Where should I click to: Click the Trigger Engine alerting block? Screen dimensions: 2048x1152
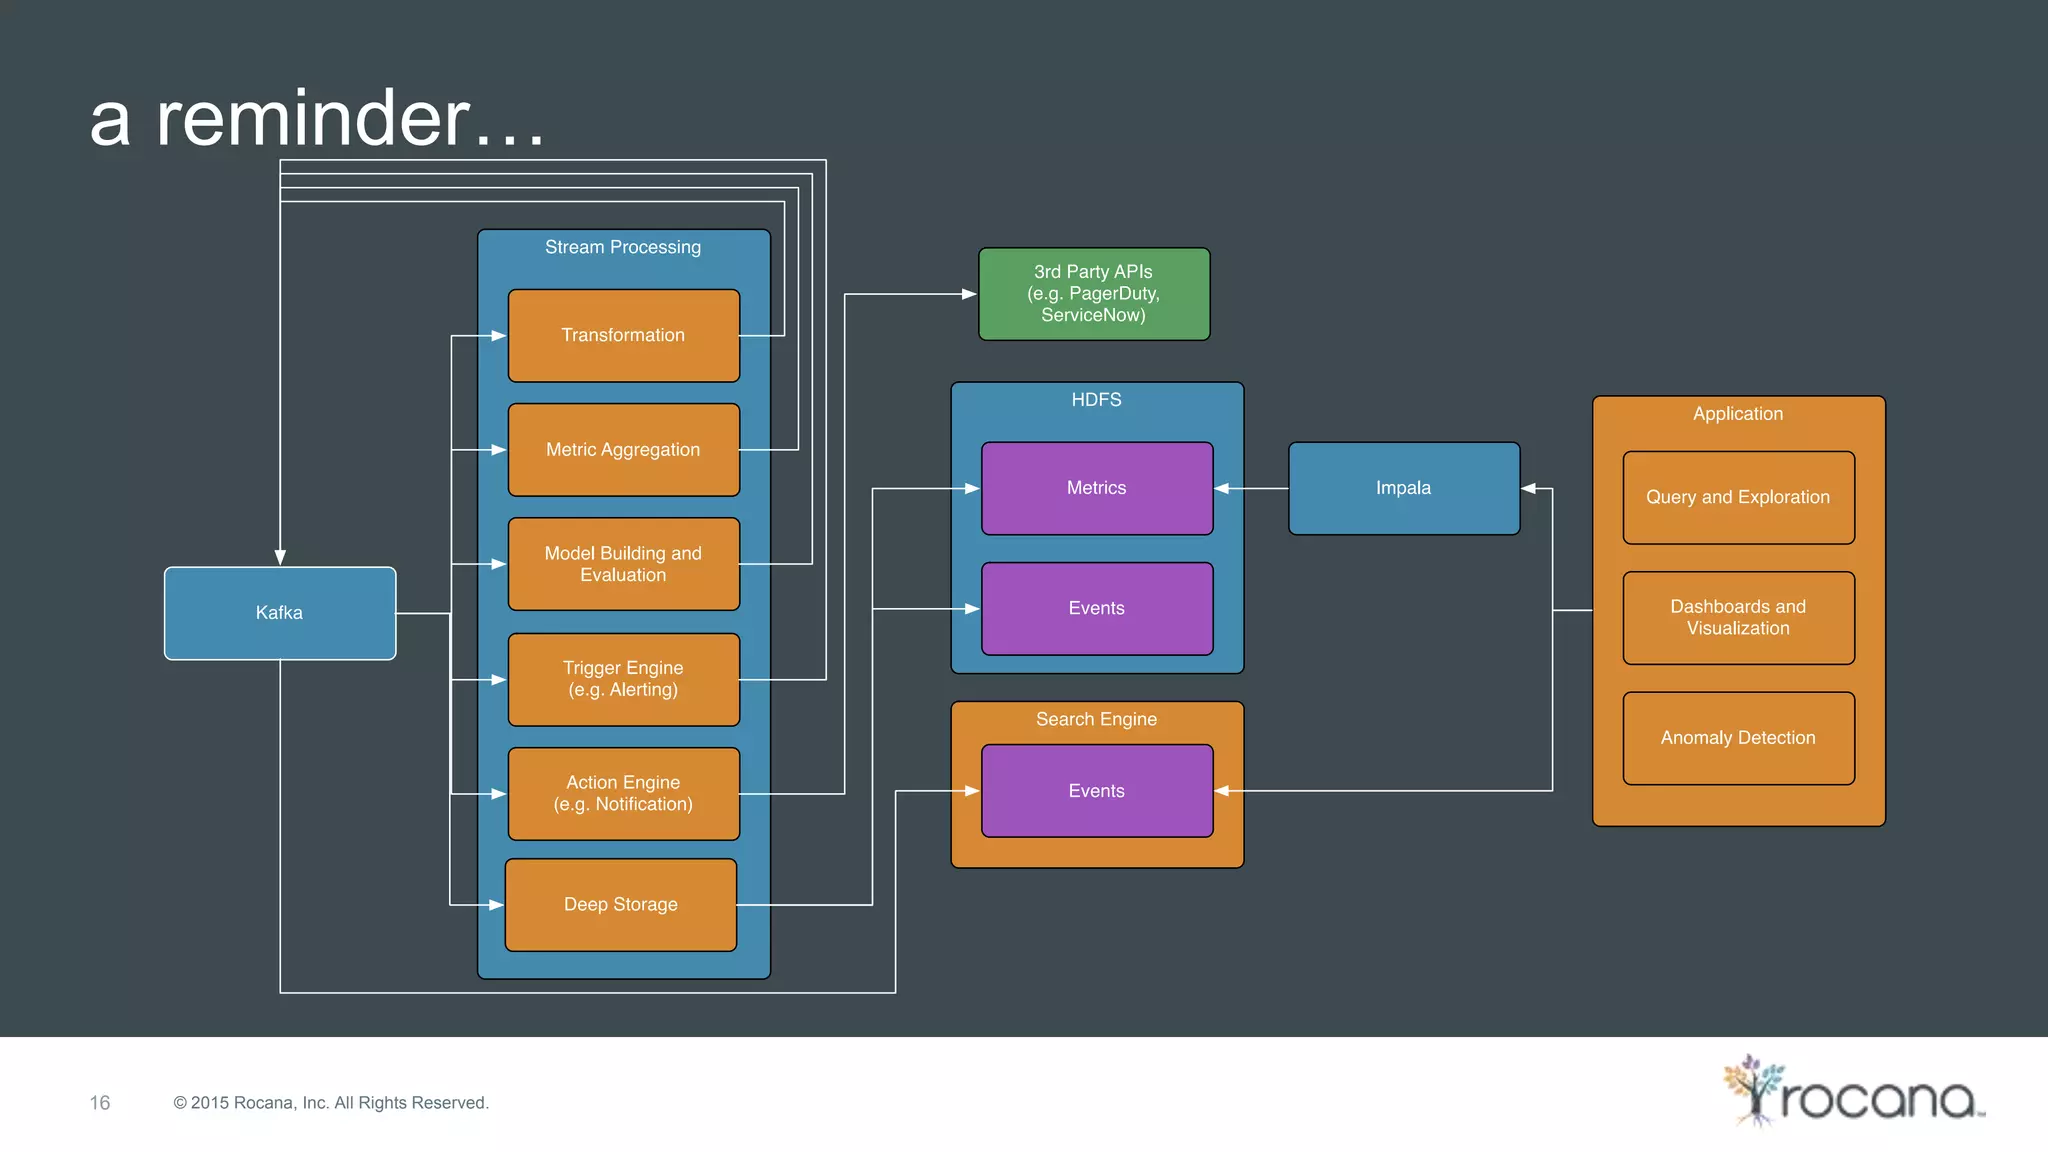623,679
